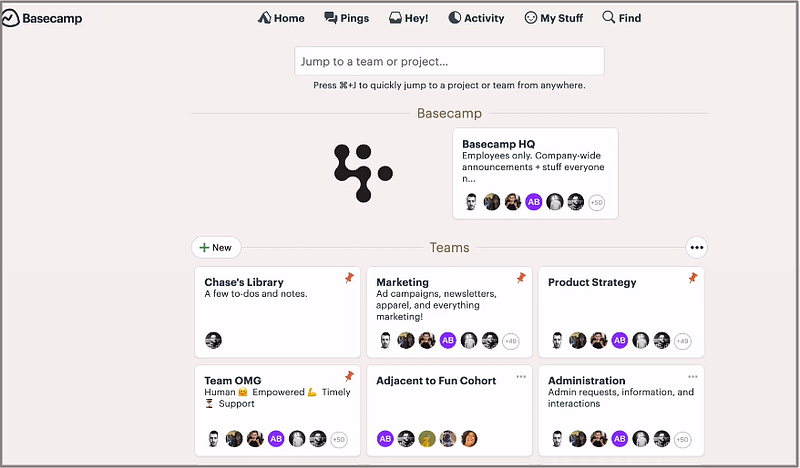This screenshot has height=468, width=800.
Task: Click the New team button
Action: [215, 247]
